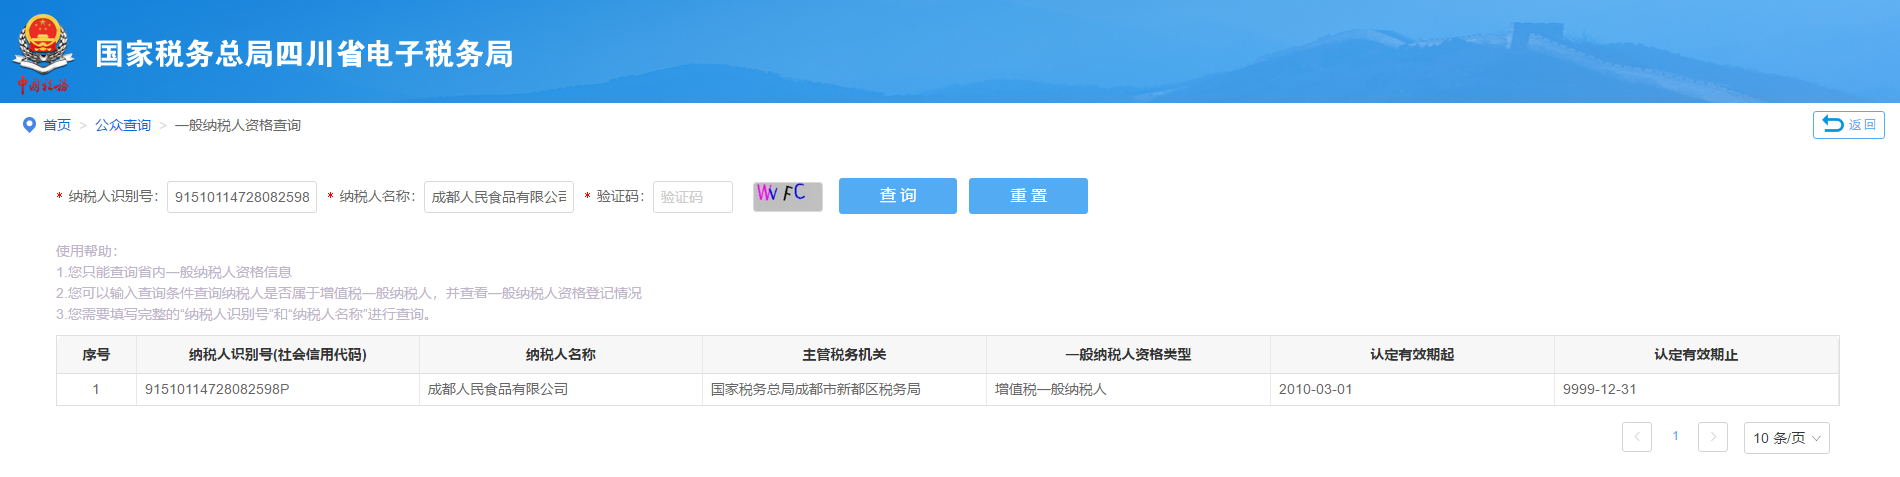Viewport: 1900px width, 477px height.
Task: Go to the previous results page arrow
Action: tap(1636, 437)
